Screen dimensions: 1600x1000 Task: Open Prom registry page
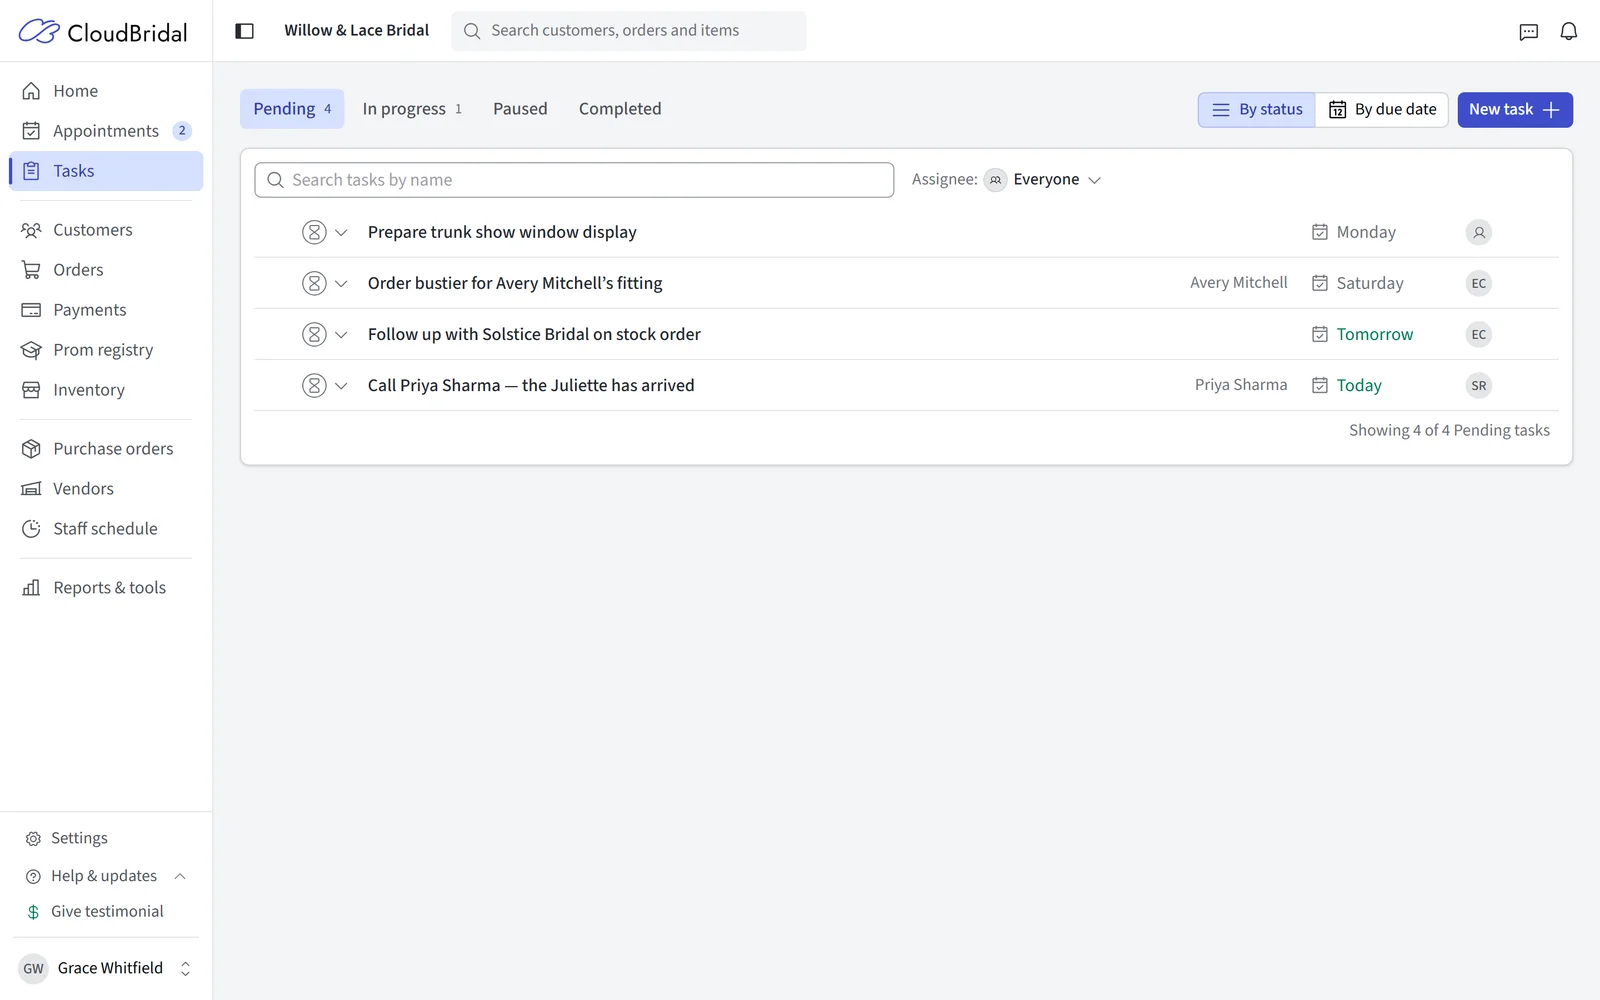coord(106,350)
